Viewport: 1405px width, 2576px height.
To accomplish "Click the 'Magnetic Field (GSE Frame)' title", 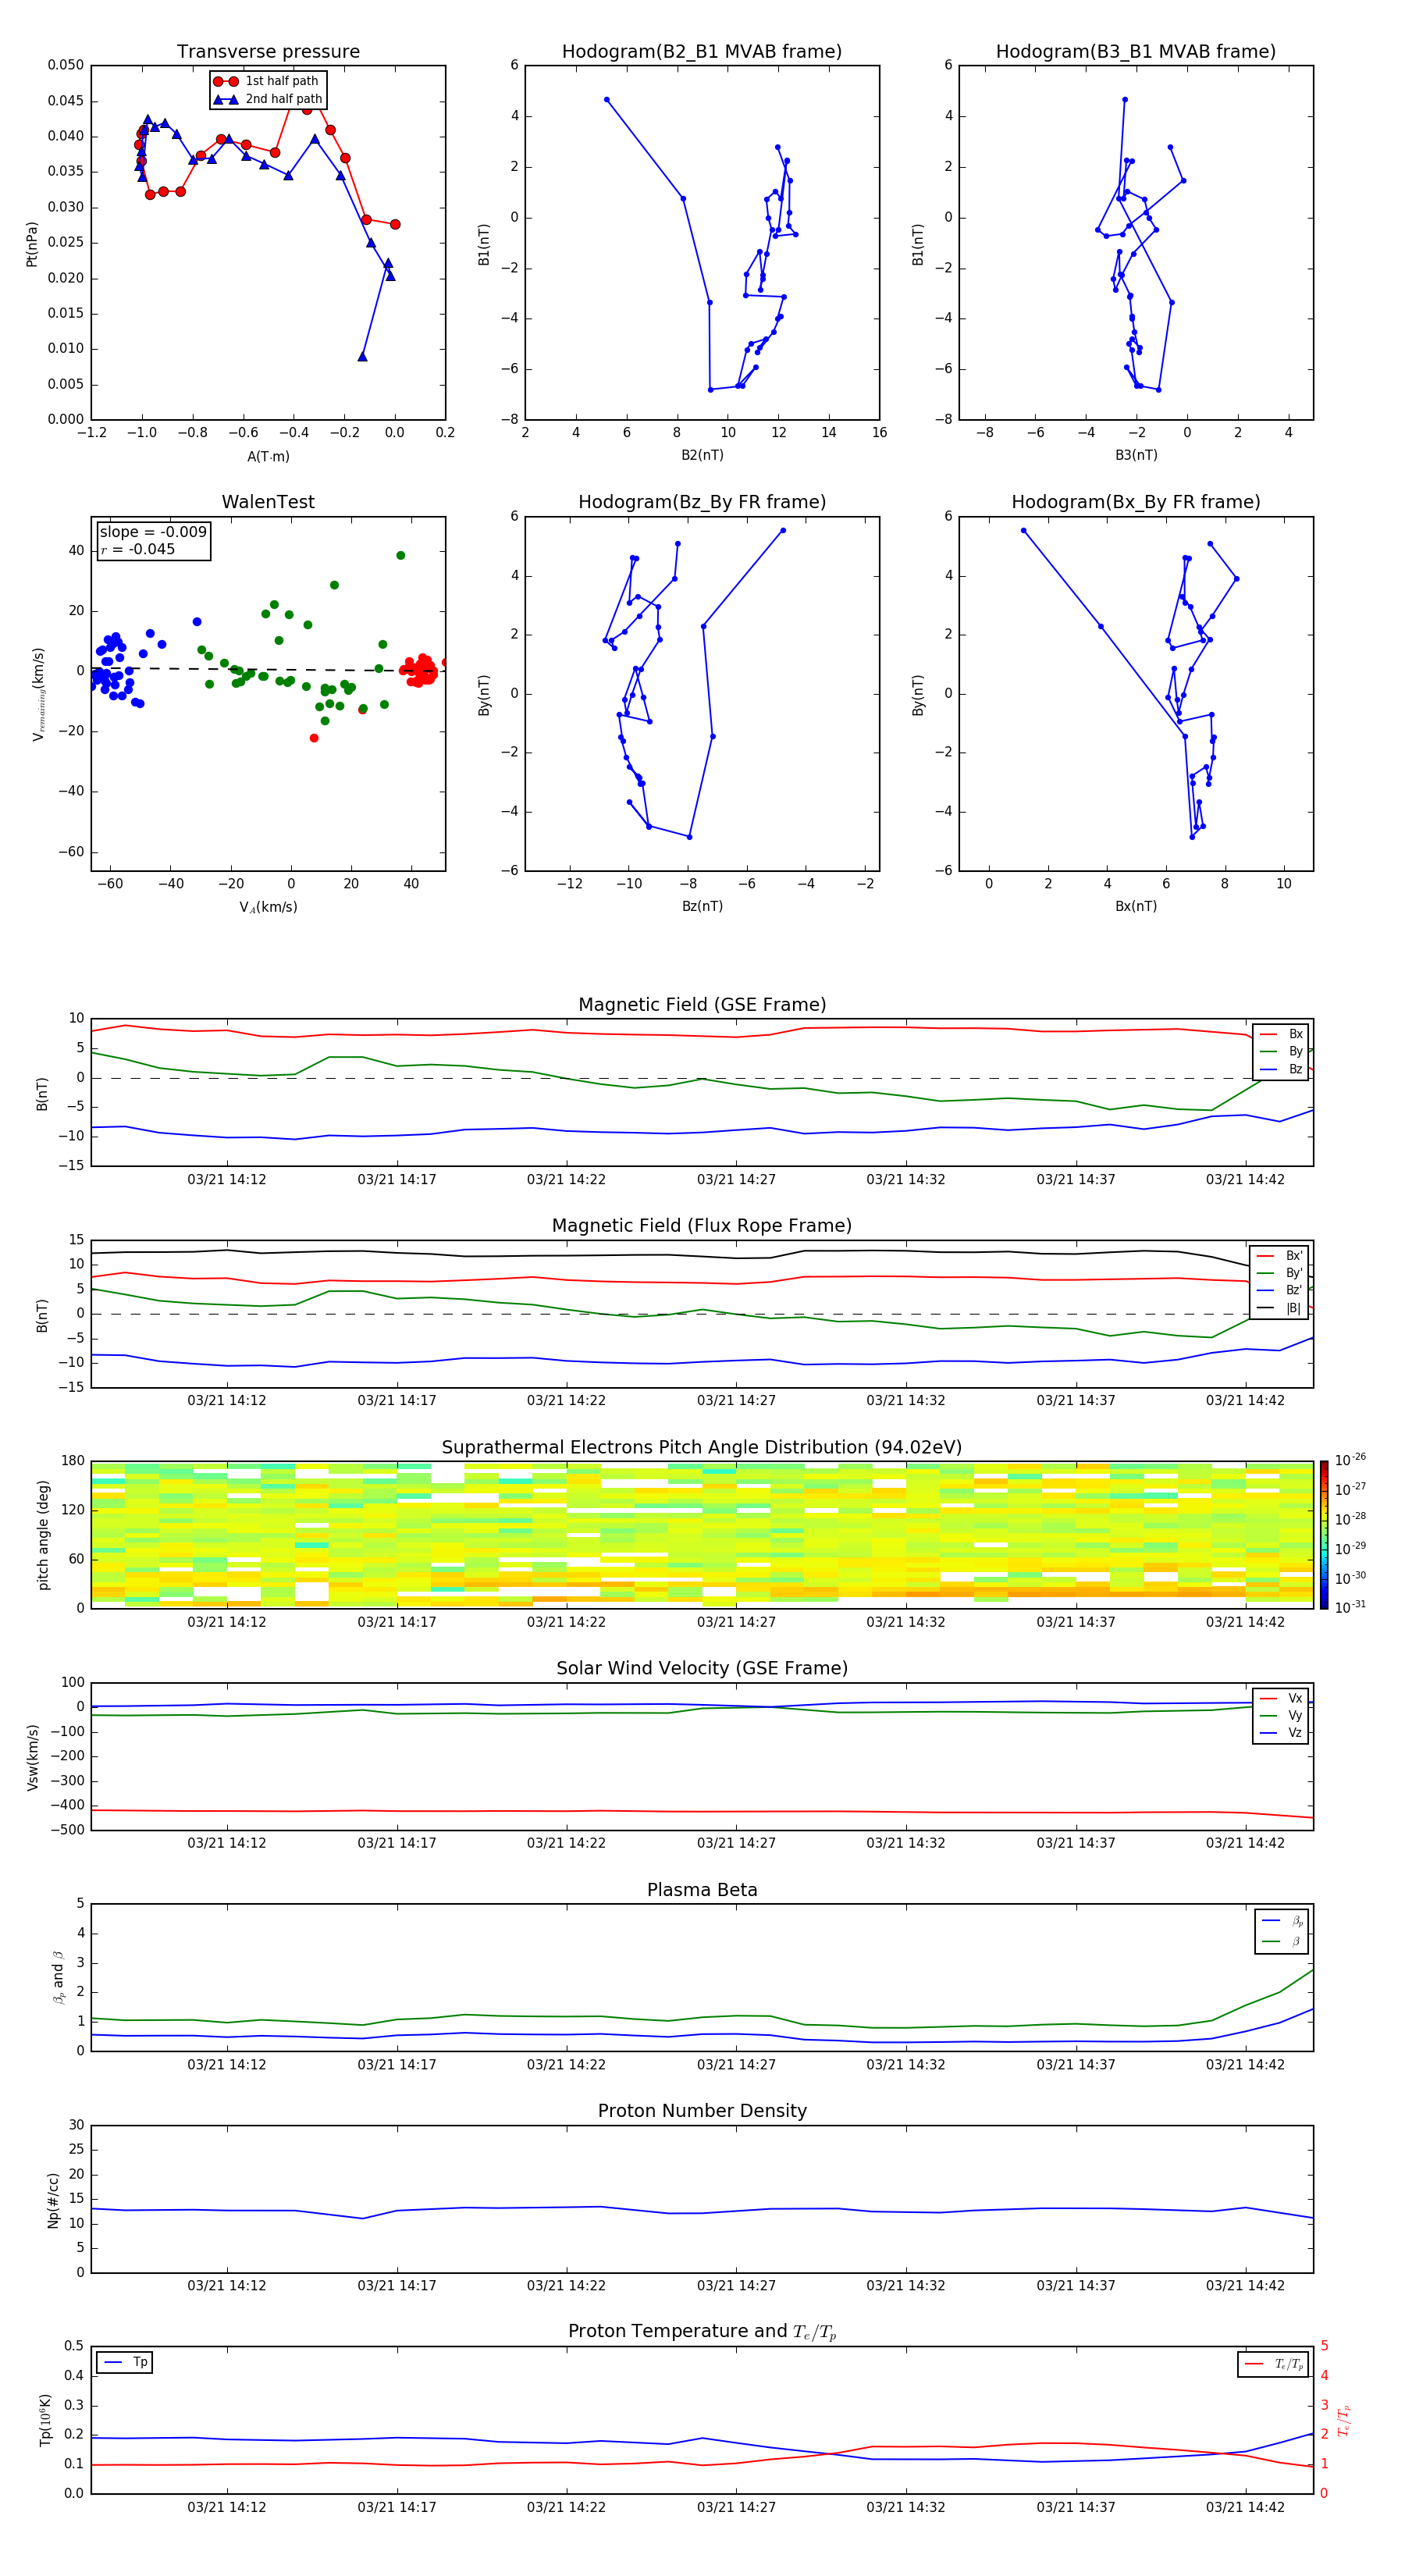I will [702, 1005].
